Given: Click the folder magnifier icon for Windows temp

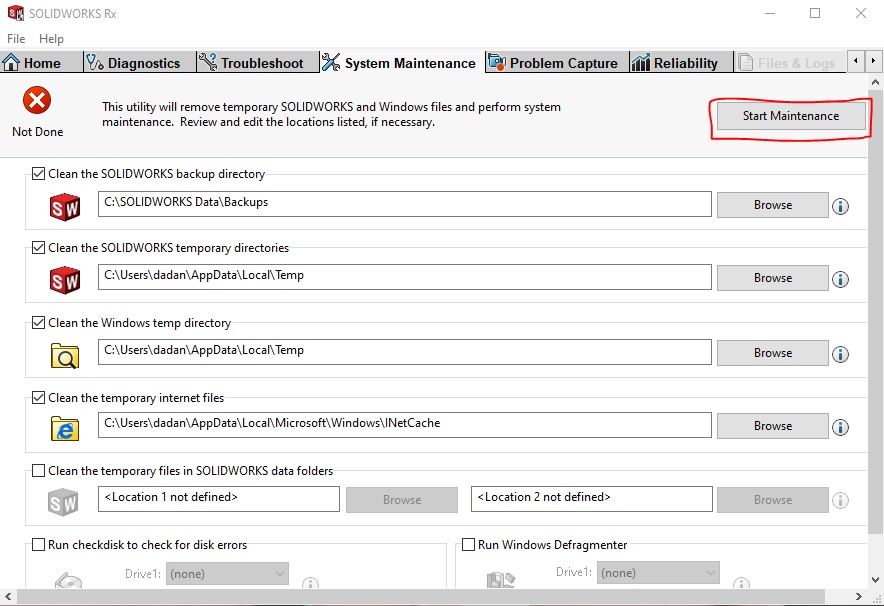Looking at the screenshot, I should coord(65,356).
